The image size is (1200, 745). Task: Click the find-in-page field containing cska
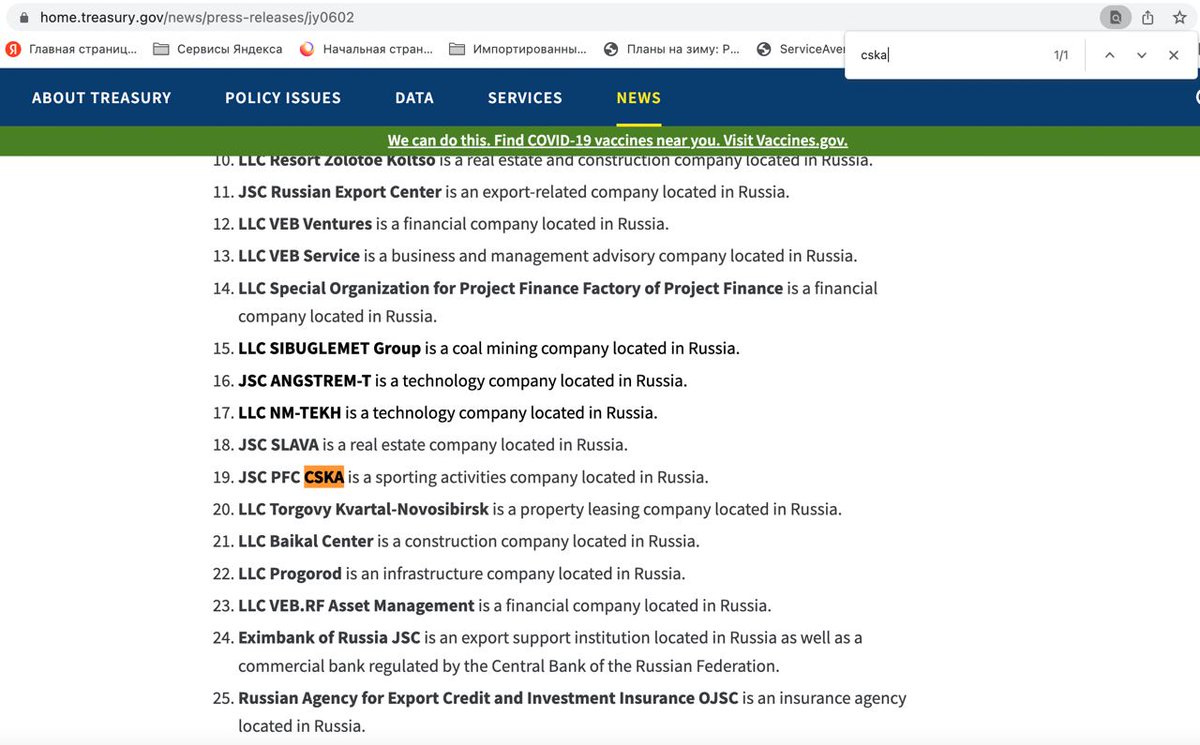click(x=950, y=55)
